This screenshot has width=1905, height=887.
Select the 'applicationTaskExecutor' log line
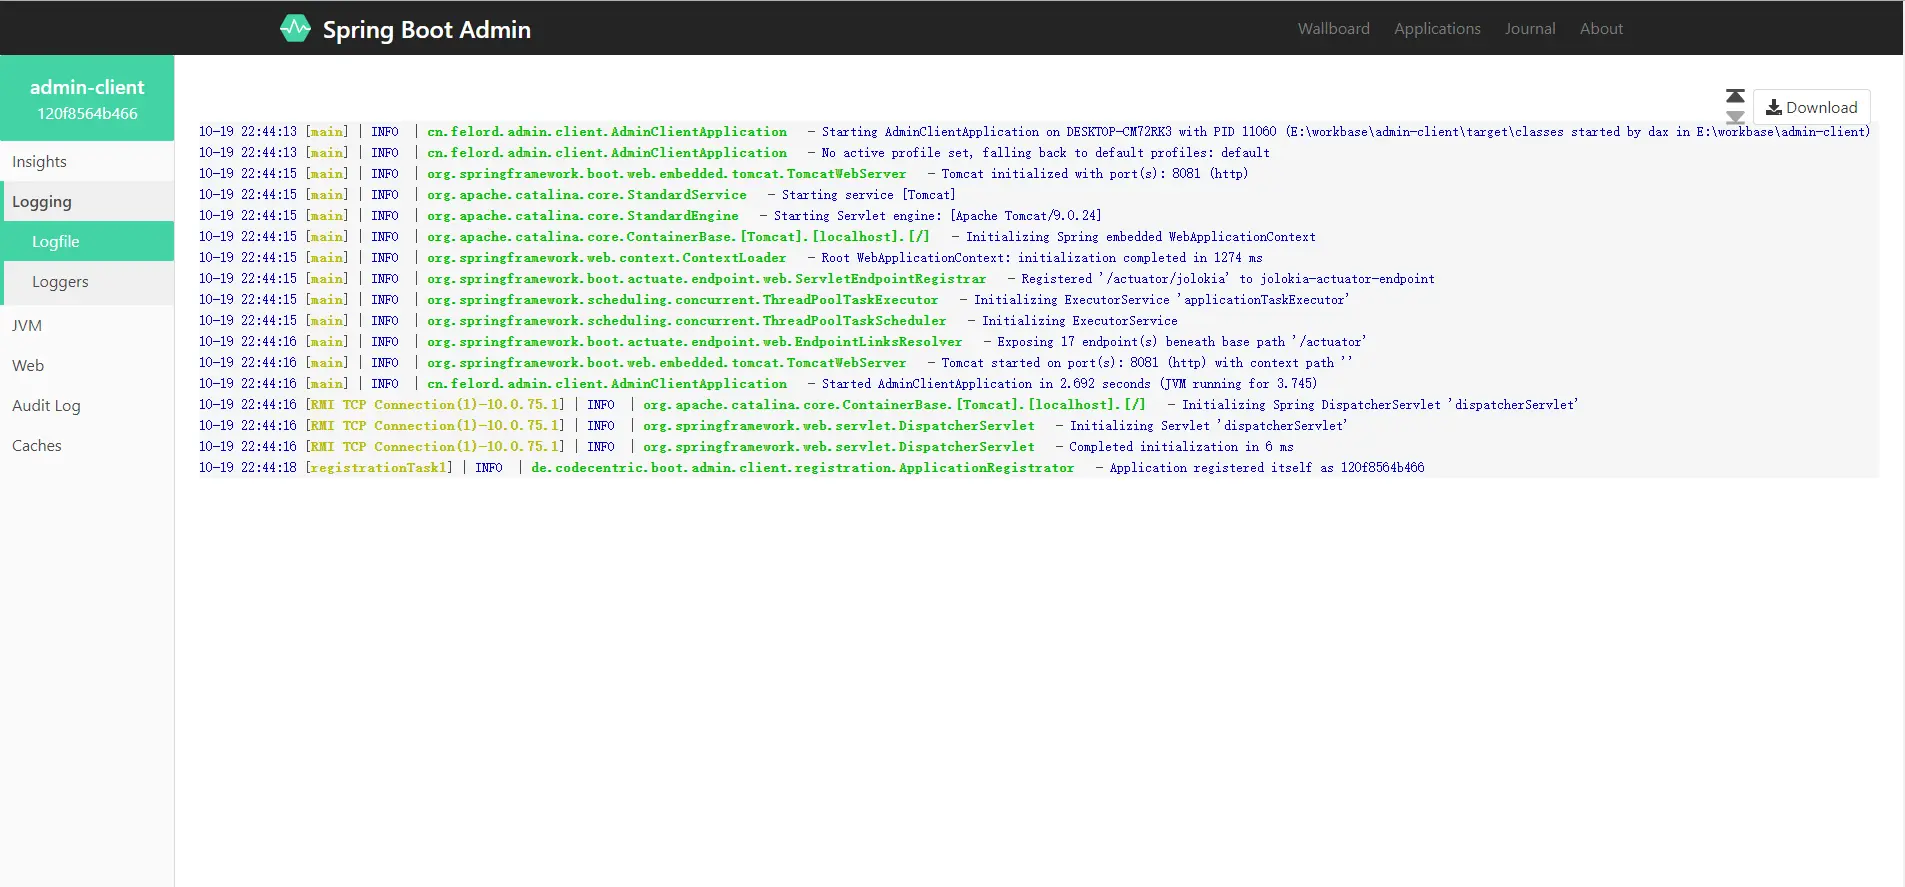tap(774, 299)
